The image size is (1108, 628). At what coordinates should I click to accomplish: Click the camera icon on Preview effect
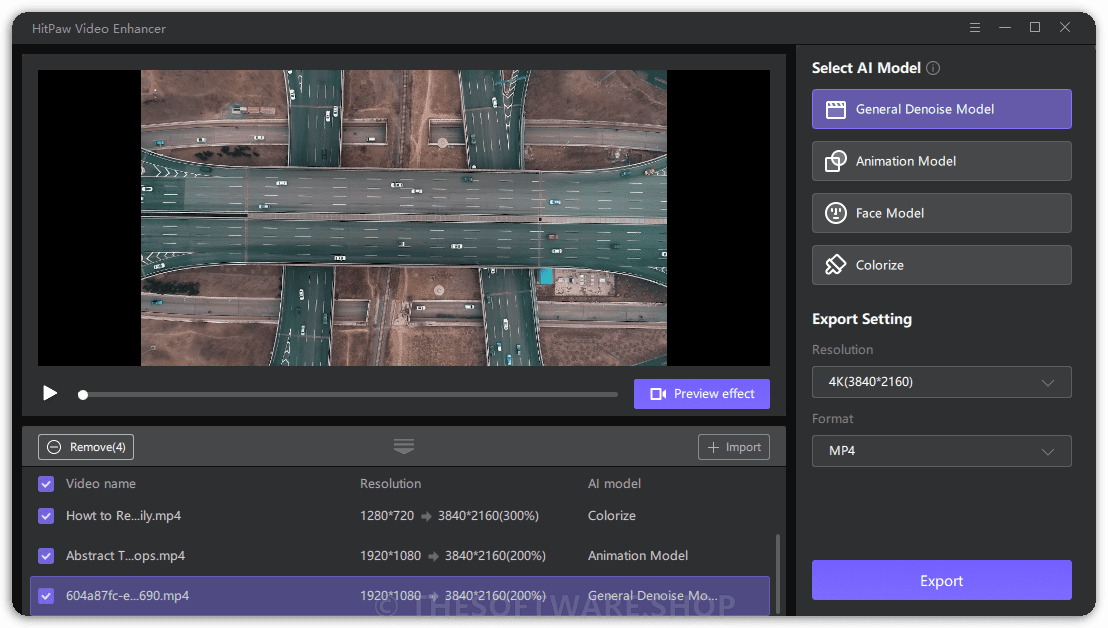click(658, 393)
